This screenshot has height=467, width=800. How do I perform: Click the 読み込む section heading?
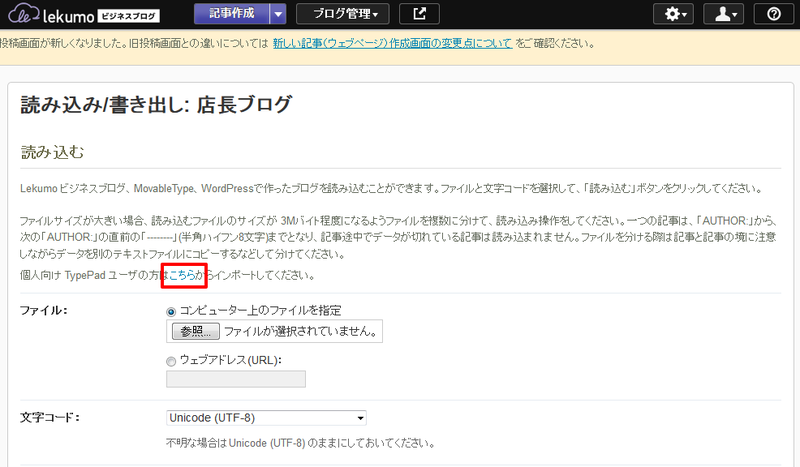pyautogui.click(x=53, y=152)
